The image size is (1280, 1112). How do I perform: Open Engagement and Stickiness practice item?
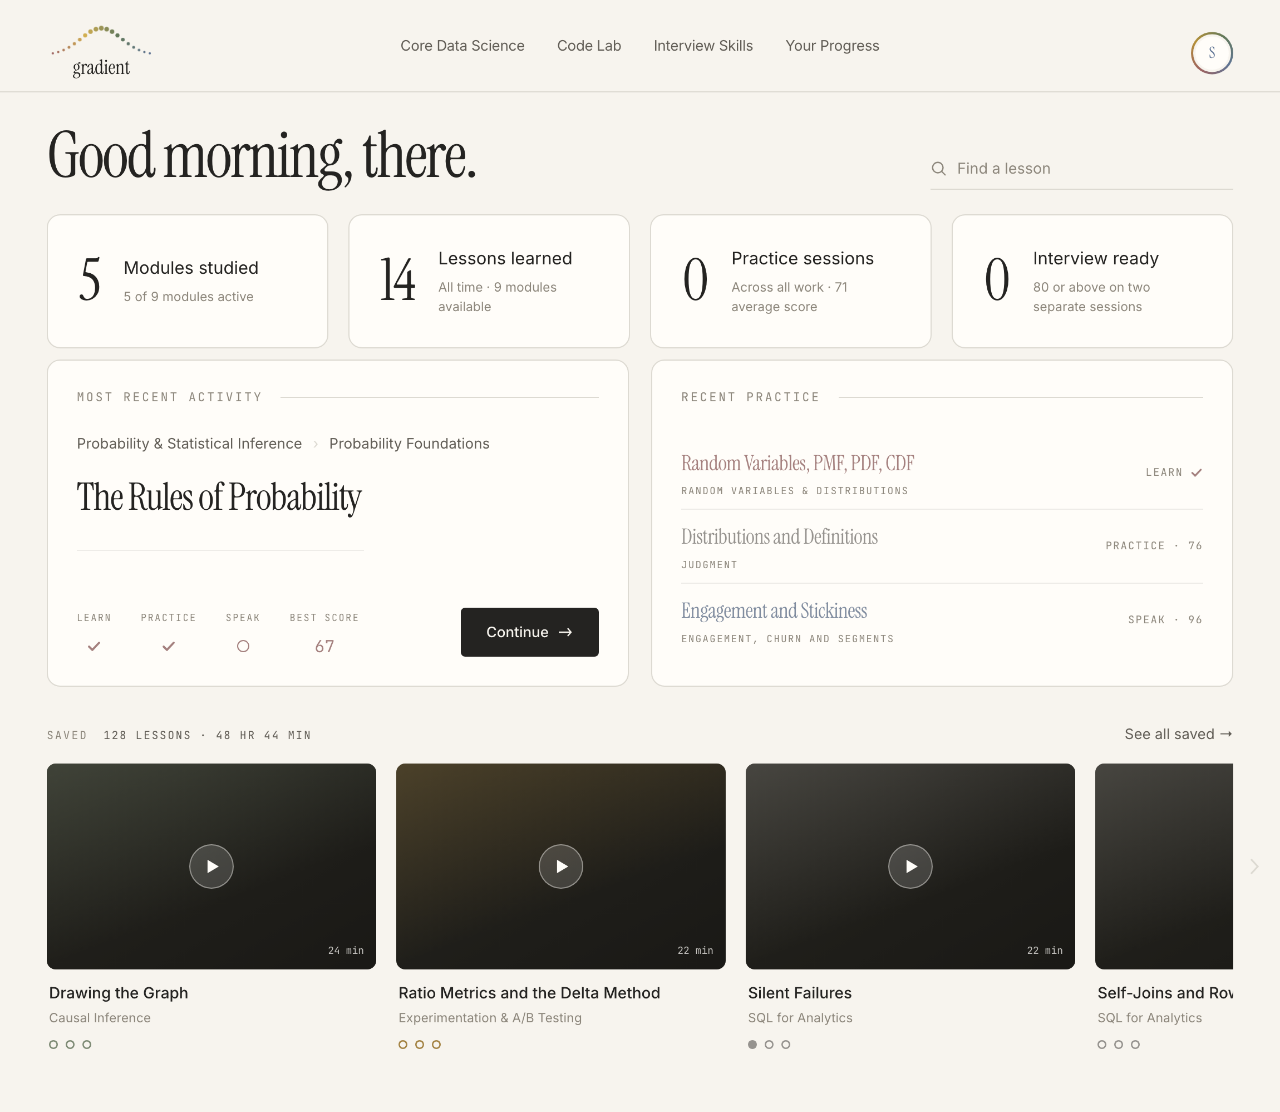pos(774,611)
